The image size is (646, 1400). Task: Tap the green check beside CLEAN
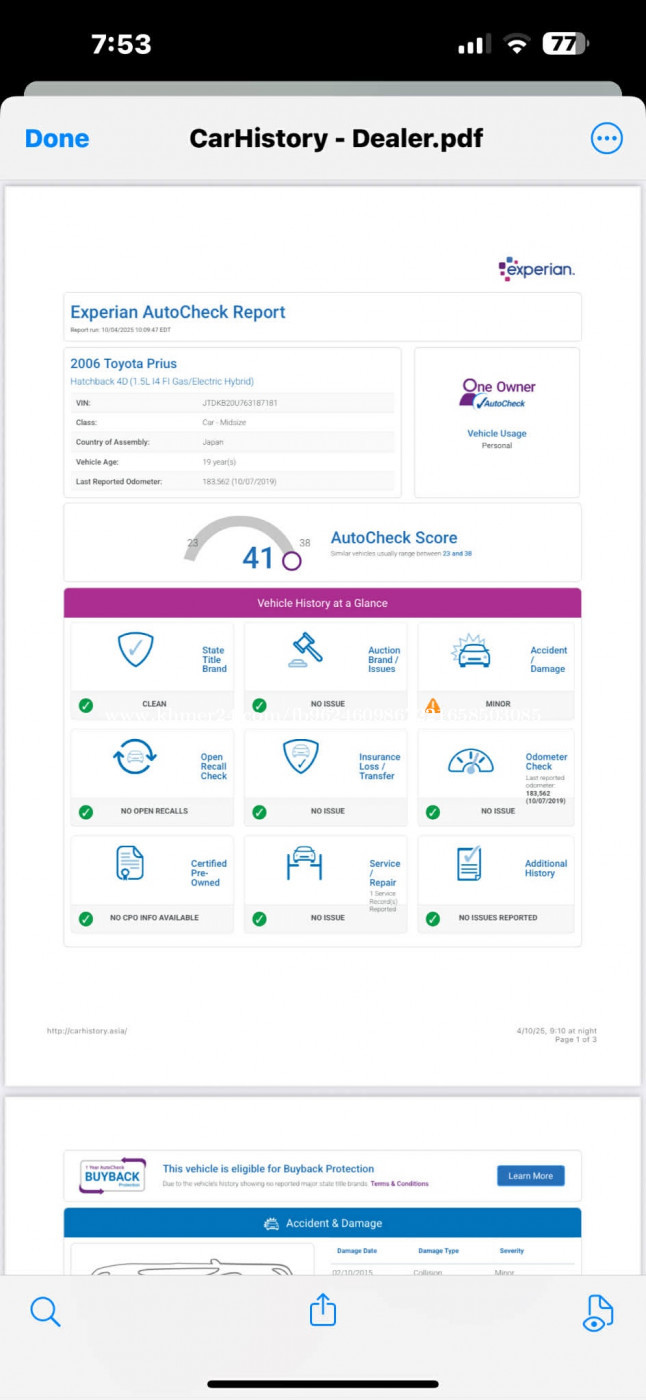tap(86, 705)
